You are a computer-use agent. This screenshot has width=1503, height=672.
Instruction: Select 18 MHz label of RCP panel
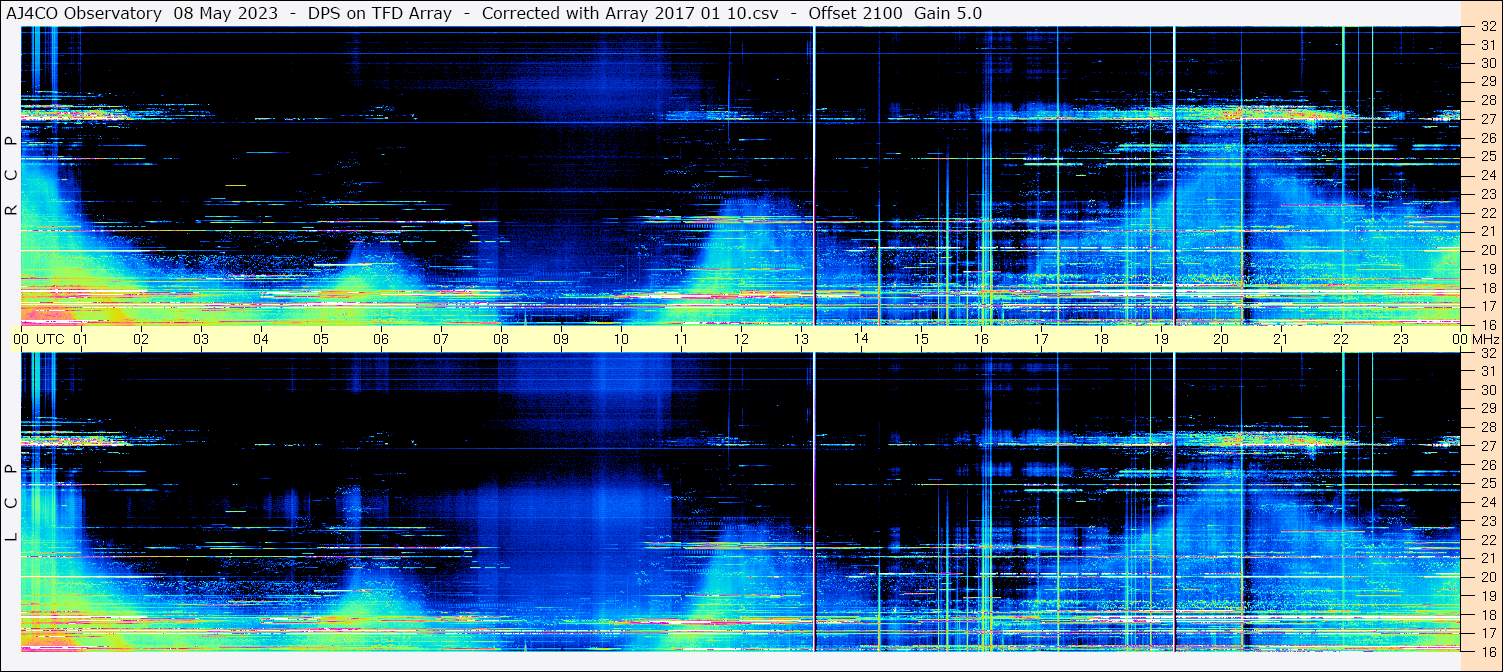(x=1487, y=288)
